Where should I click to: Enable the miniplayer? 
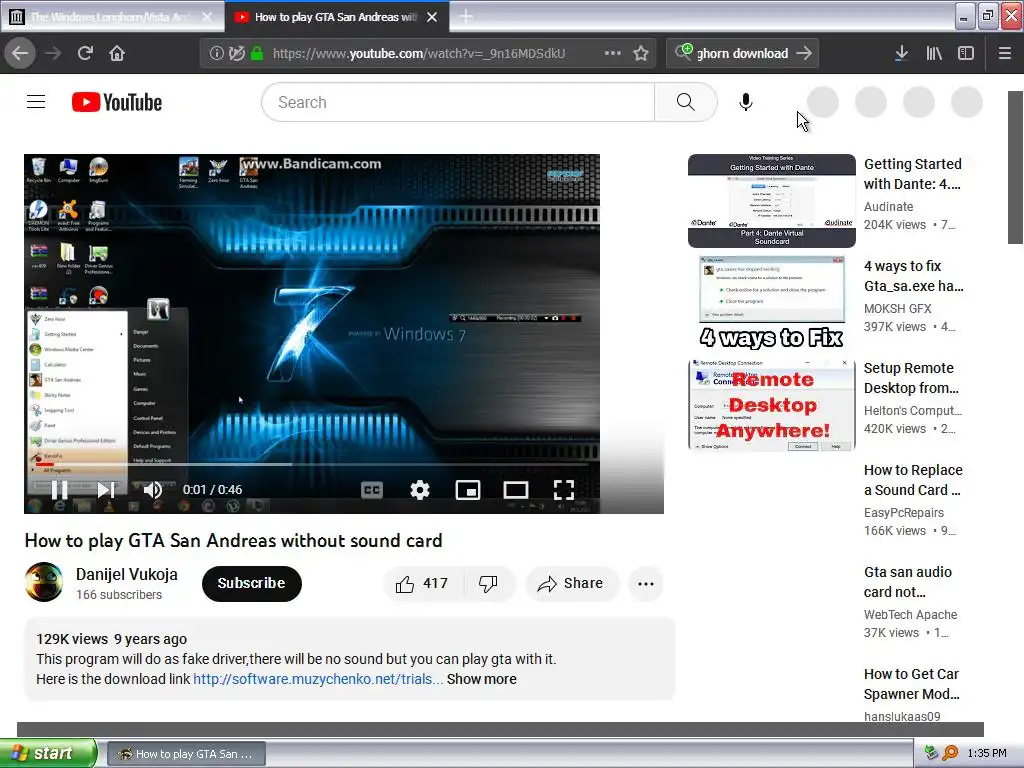tap(468, 490)
